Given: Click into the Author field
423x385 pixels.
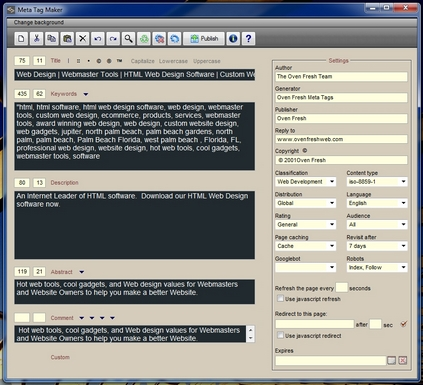Looking at the screenshot, I should [341, 76].
